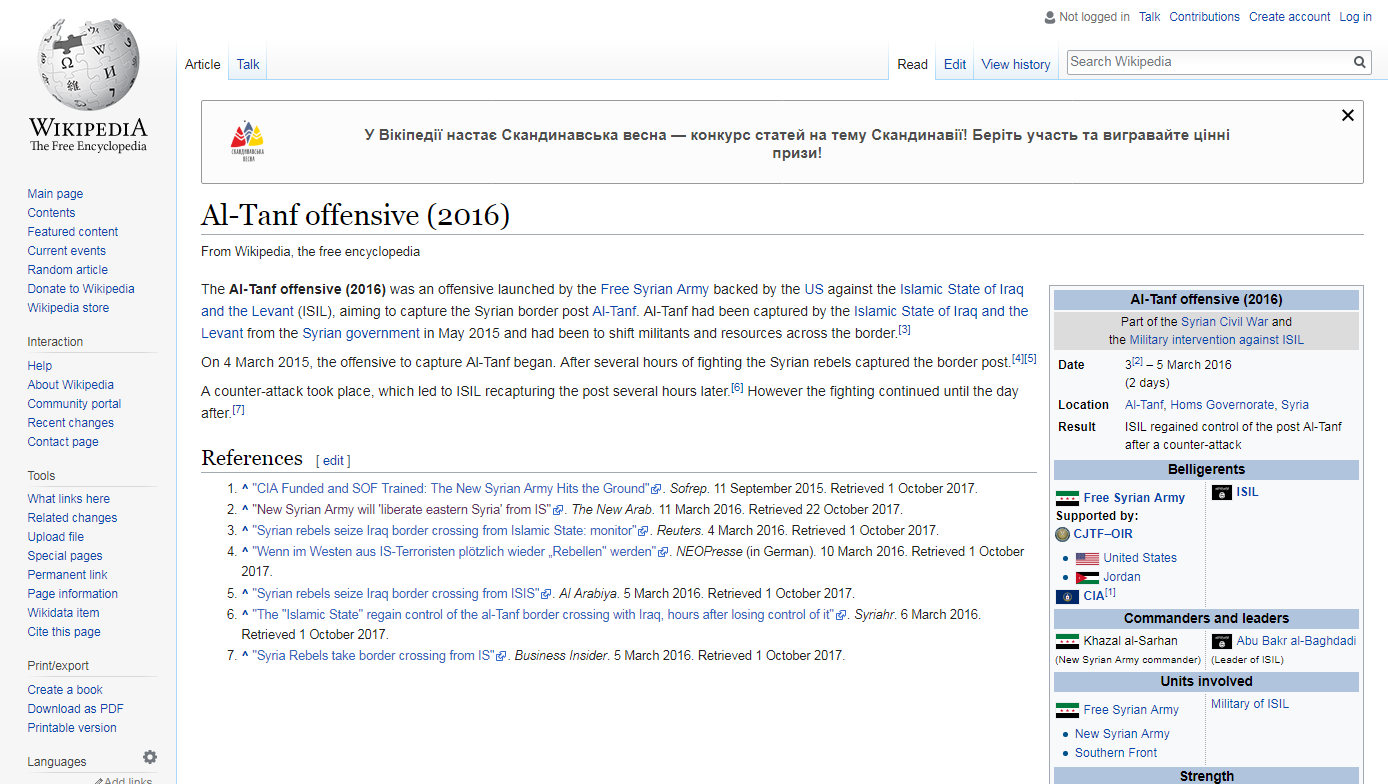The width and height of the screenshot is (1388, 784).
Task: Click the search magnifier icon
Action: click(1360, 62)
